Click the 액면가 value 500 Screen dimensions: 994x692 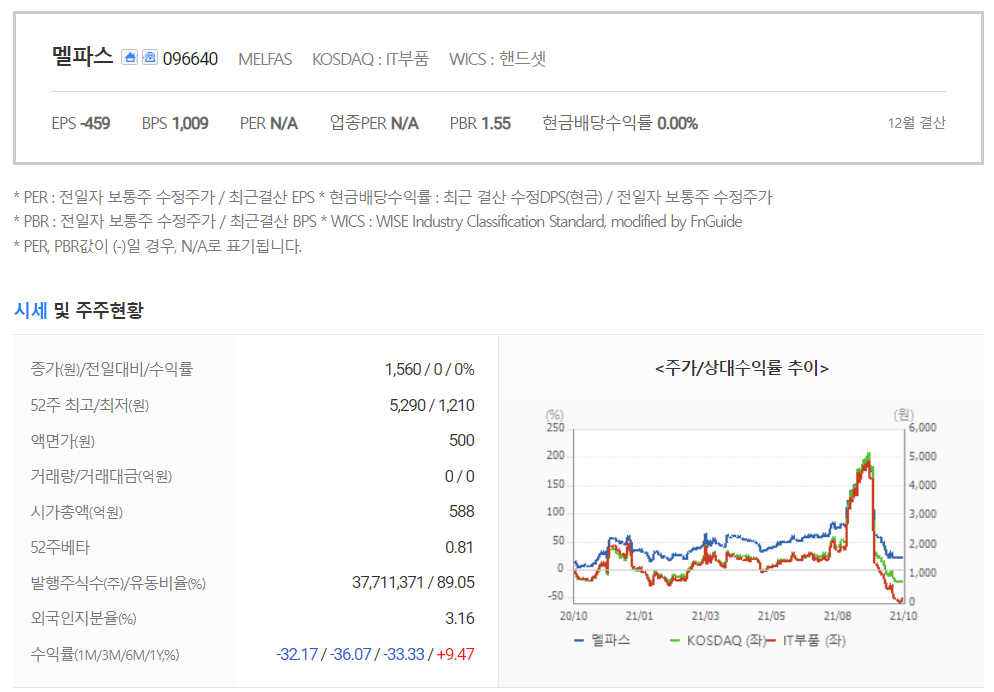462,440
